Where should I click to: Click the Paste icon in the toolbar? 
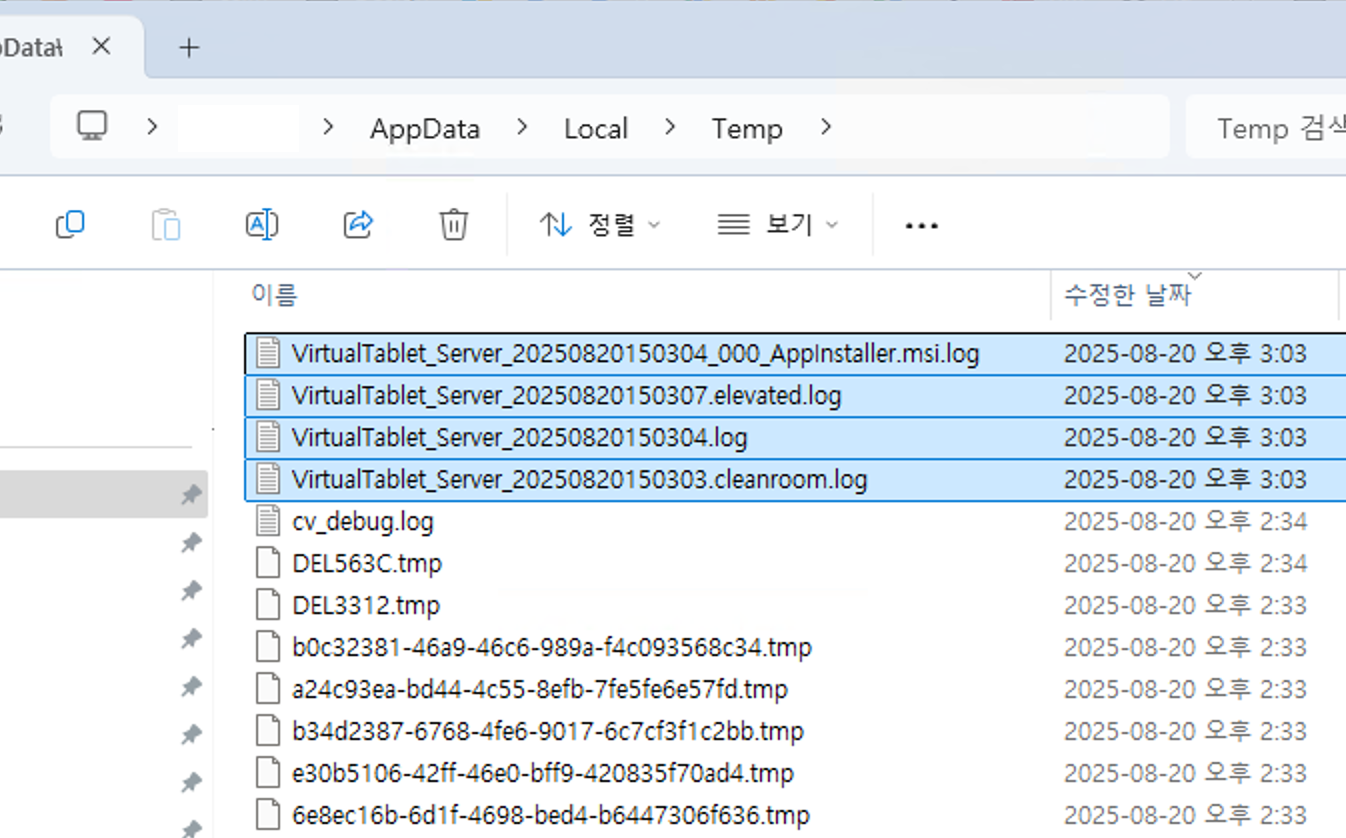pyautogui.click(x=165, y=224)
